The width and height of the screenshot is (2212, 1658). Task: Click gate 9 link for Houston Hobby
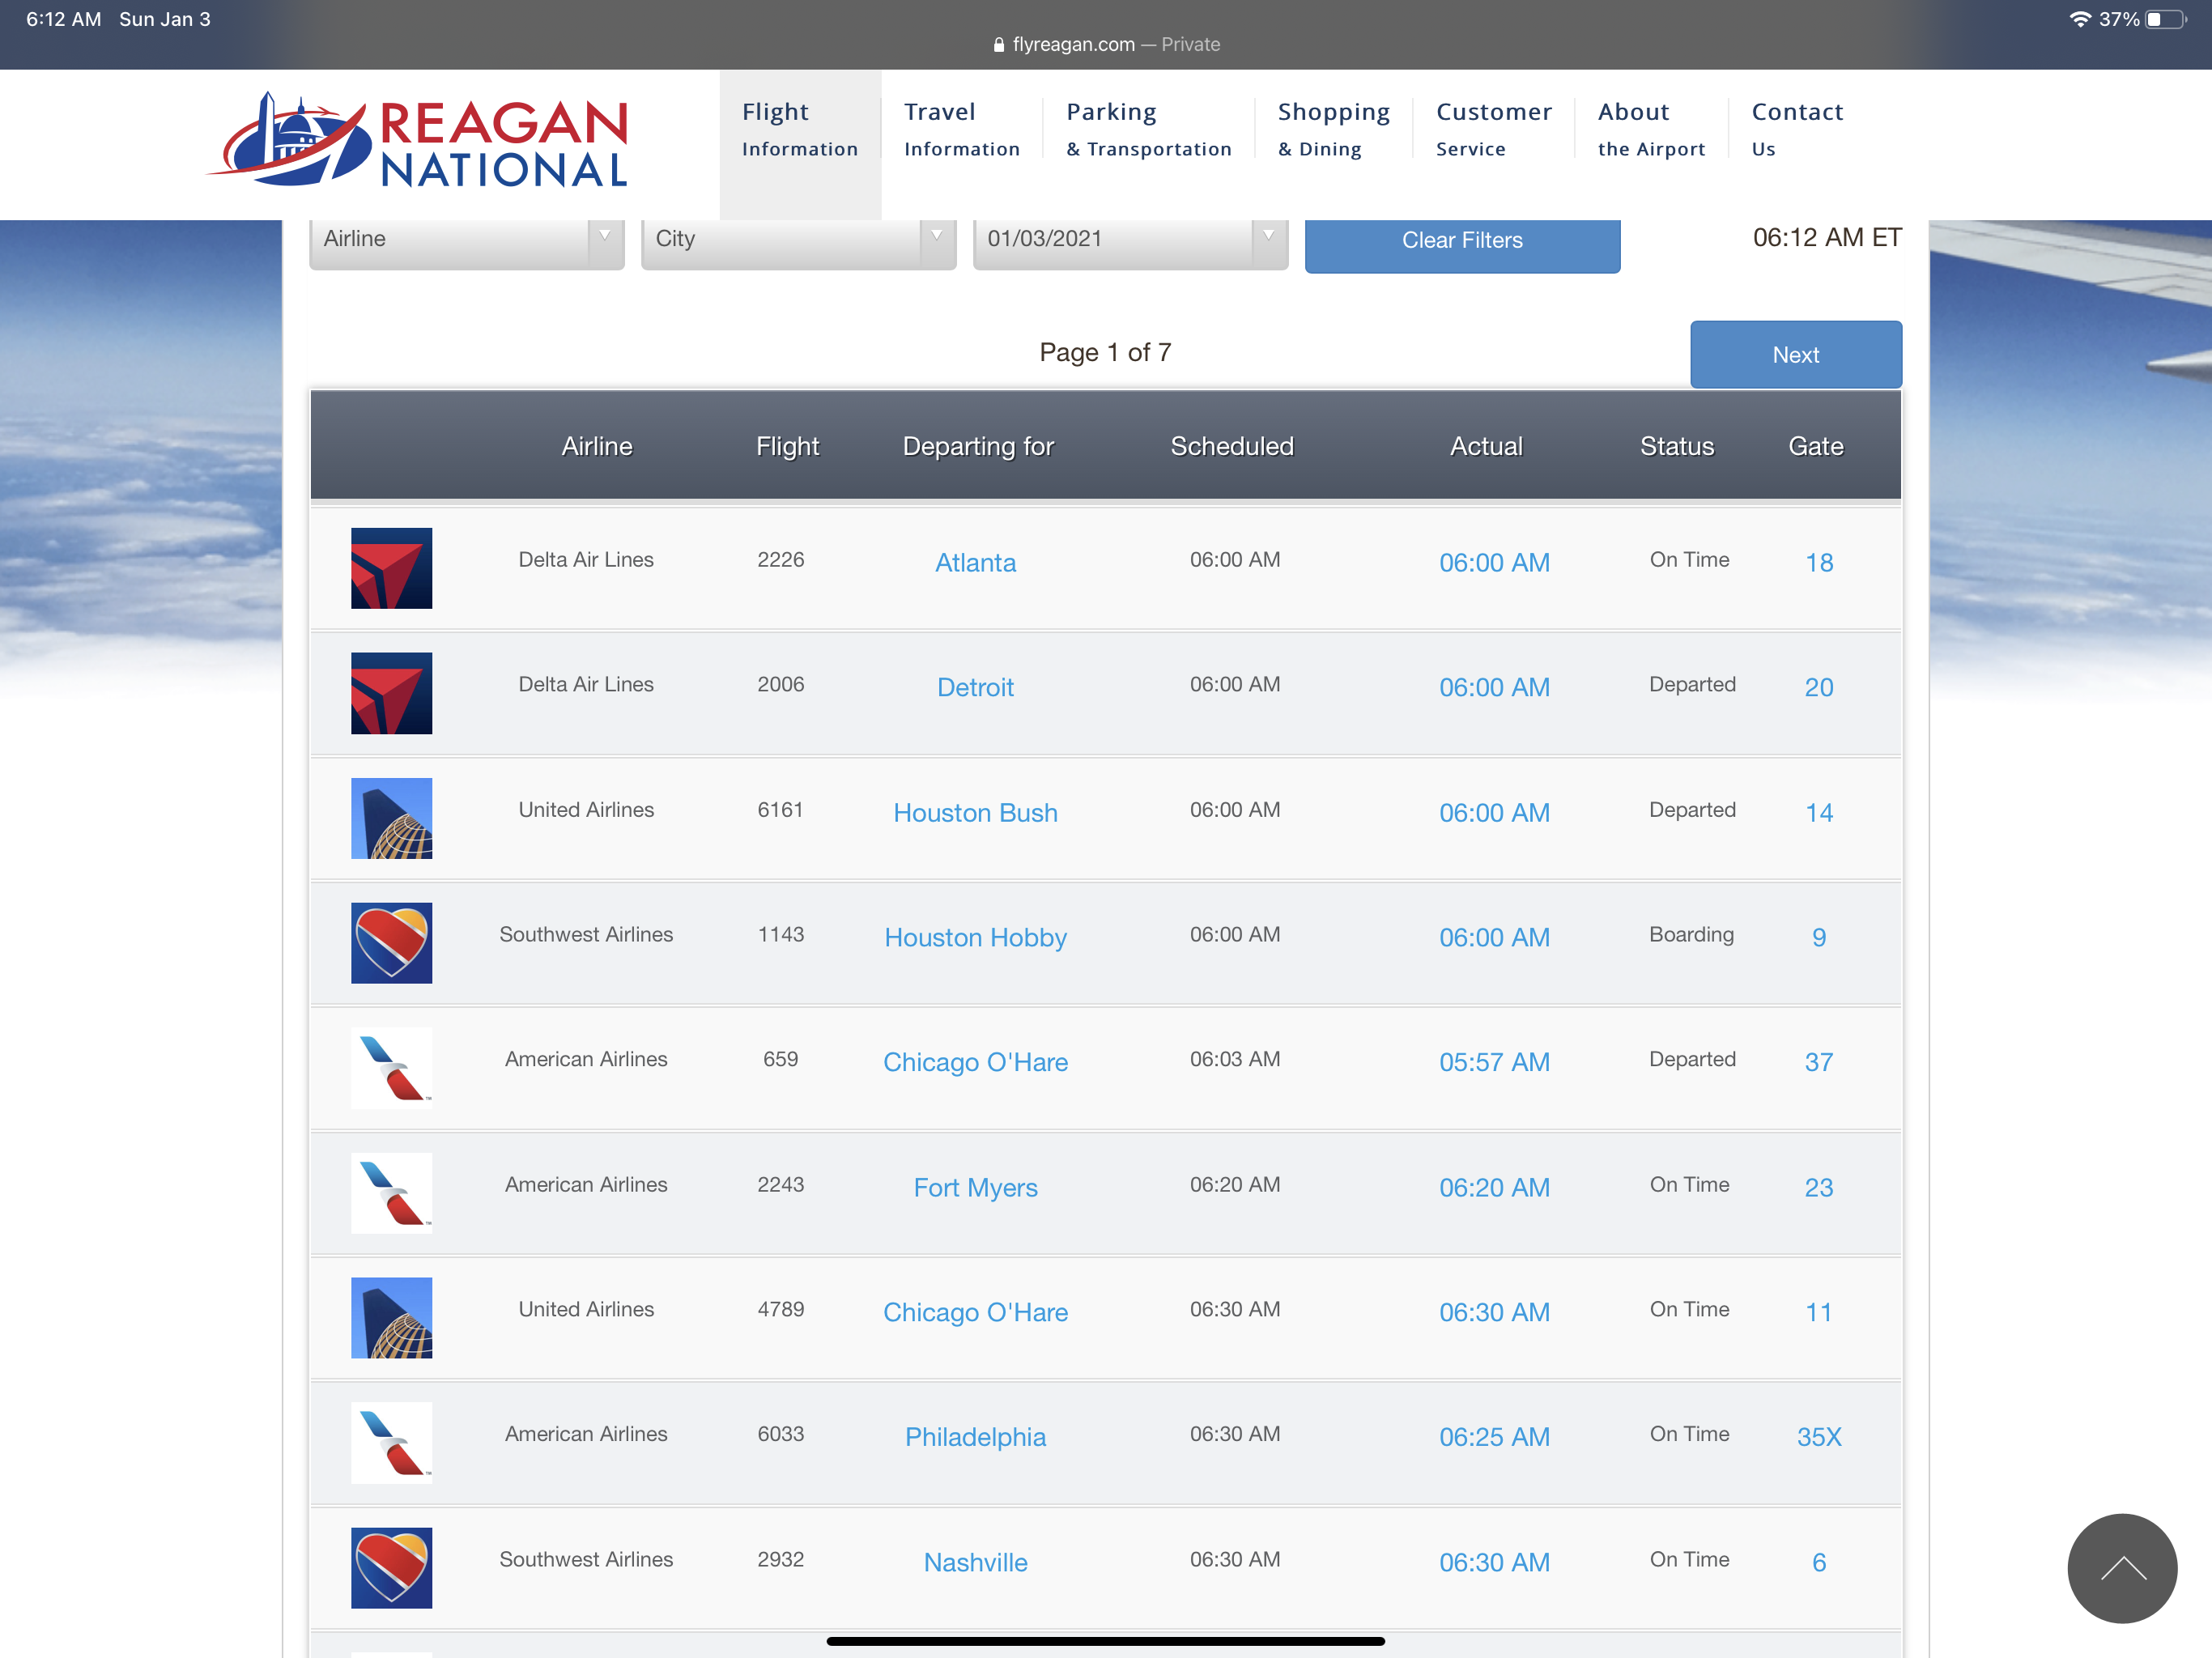(x=1819, y=938)
